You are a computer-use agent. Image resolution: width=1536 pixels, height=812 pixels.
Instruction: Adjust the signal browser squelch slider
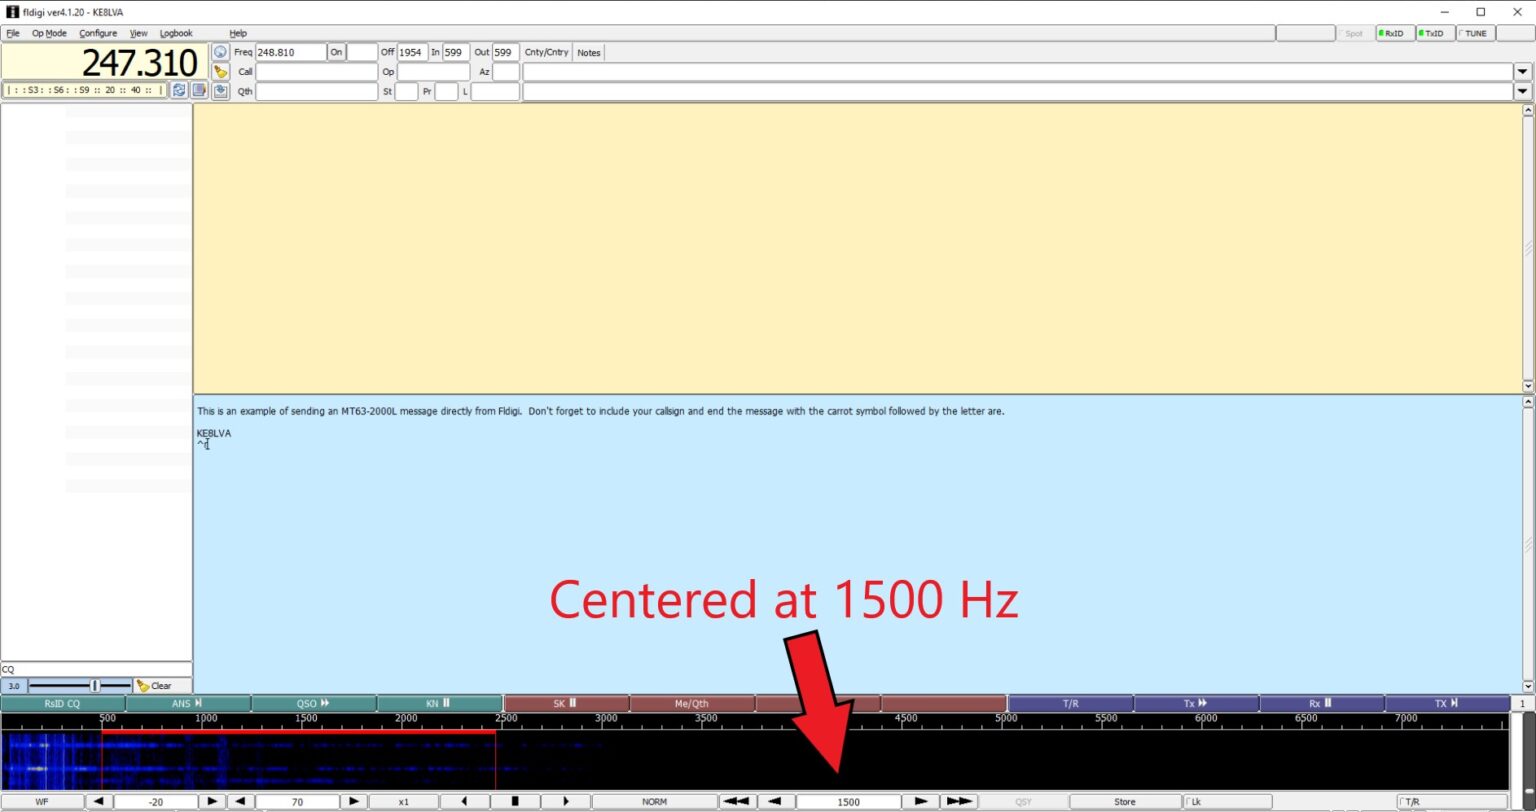click(80, 686)
